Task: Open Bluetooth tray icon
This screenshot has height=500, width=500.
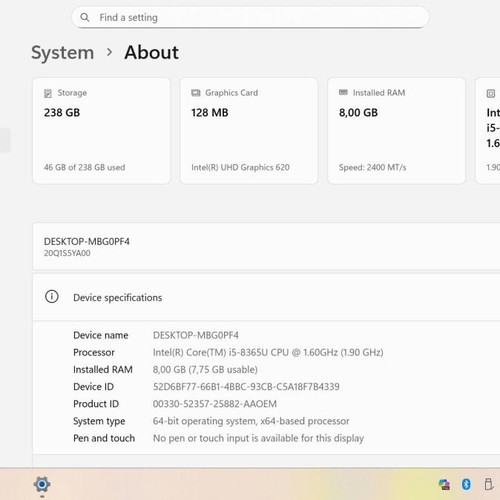Action: point(466,484)
